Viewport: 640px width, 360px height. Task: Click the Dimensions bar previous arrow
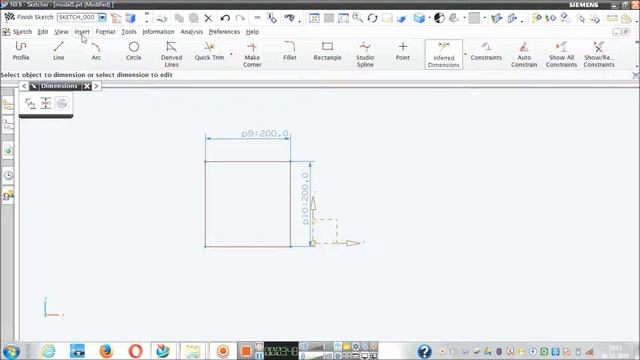24,86
